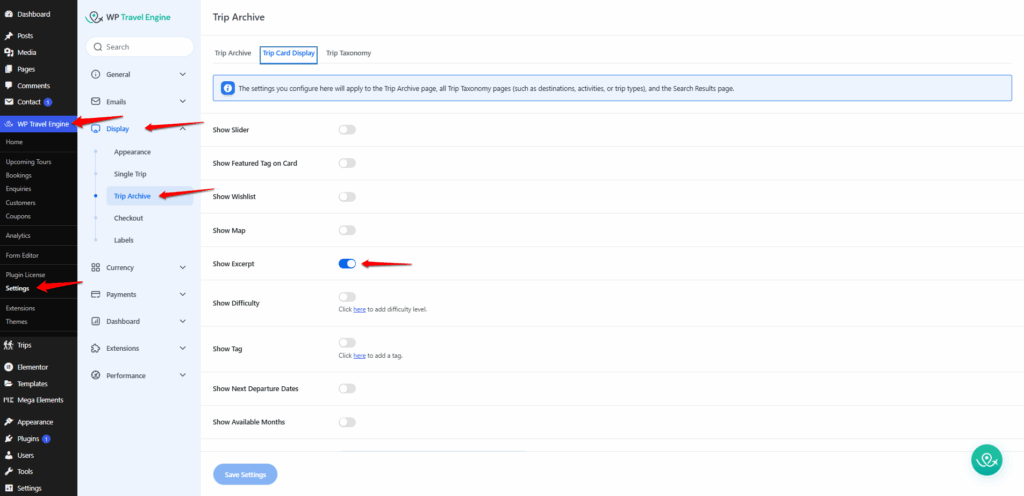Open the Single Trip submenu item

[132, 174]
